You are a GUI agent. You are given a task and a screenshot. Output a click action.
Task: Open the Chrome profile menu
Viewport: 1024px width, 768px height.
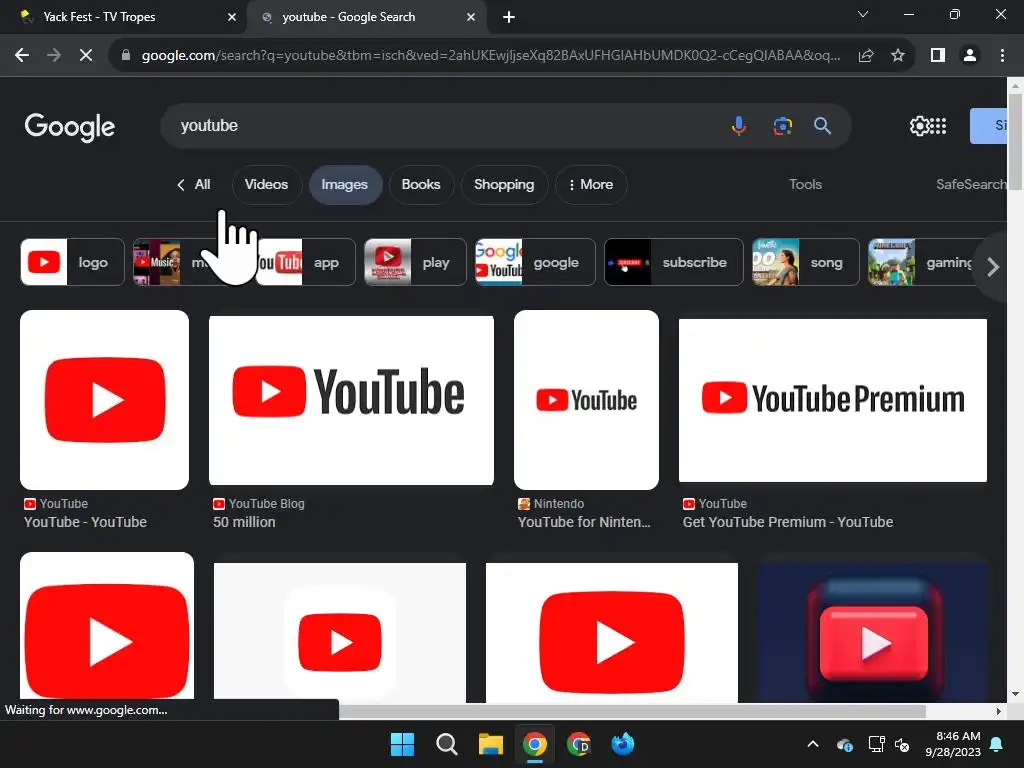tap(970, 56)
